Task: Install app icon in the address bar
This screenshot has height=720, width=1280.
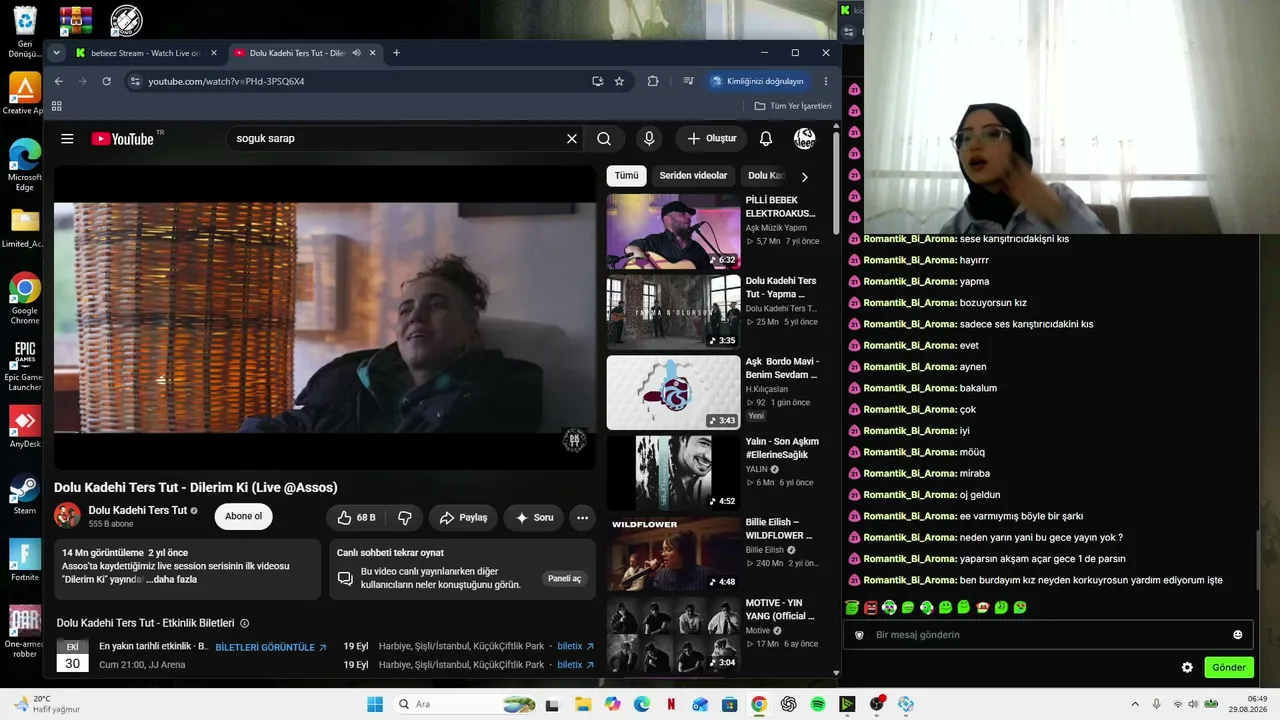Action: coord(597,81)
